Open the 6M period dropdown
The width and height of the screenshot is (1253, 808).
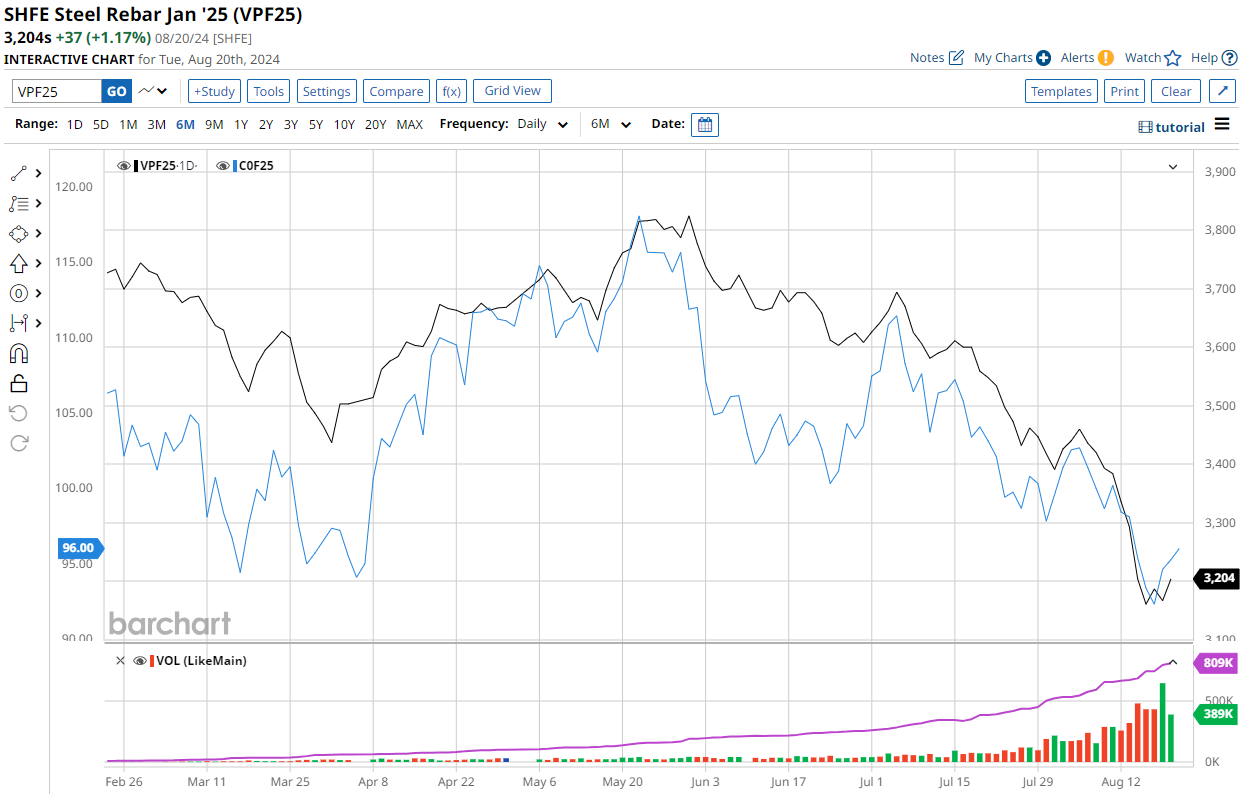(611, 125)
